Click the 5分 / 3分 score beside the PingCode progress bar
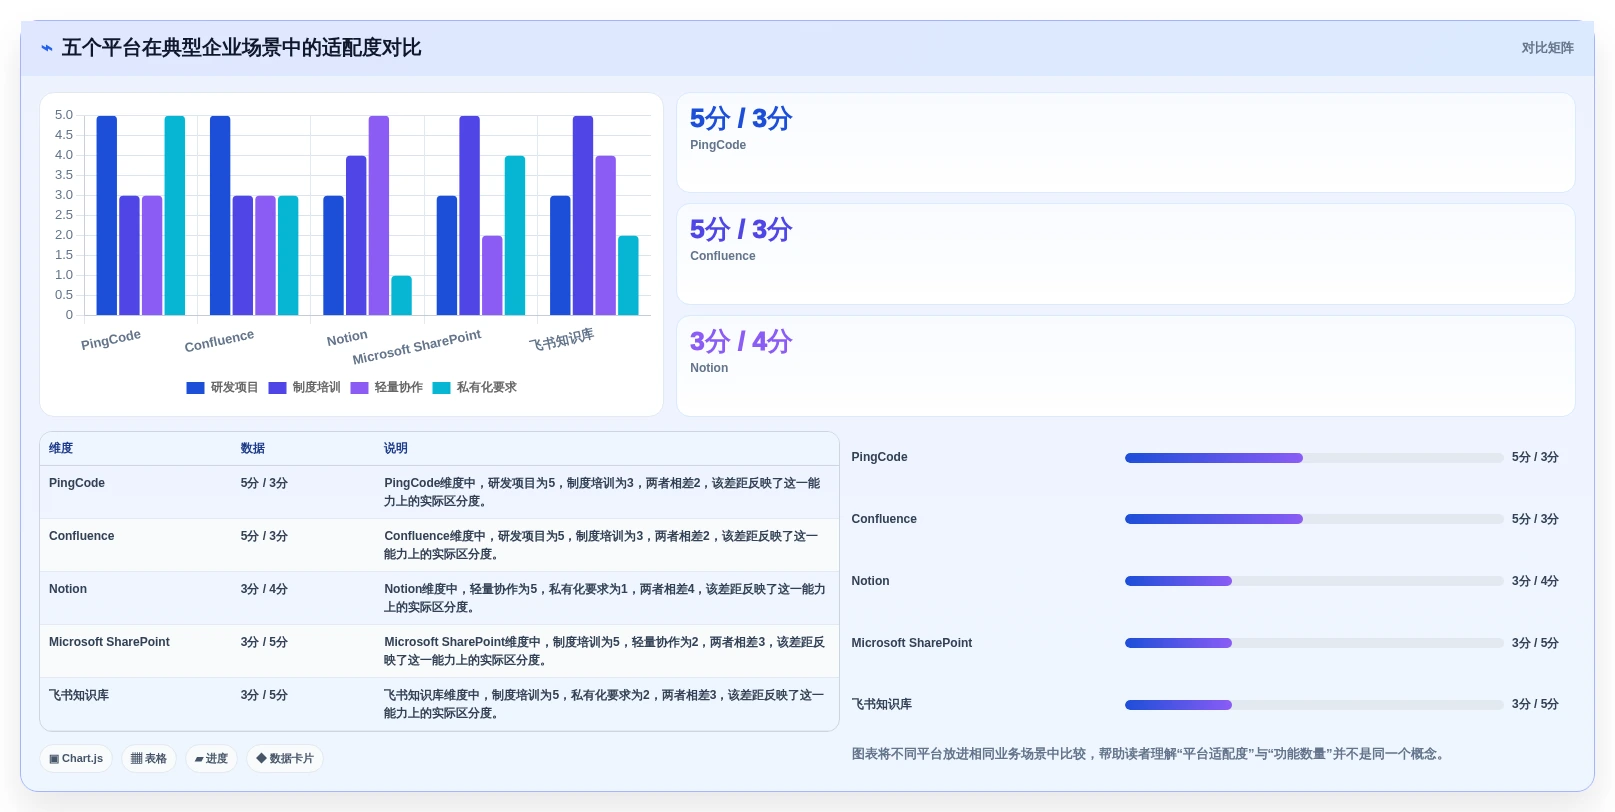The height and width of the screenshot is (812, 1615). (x=1535, y=458)
